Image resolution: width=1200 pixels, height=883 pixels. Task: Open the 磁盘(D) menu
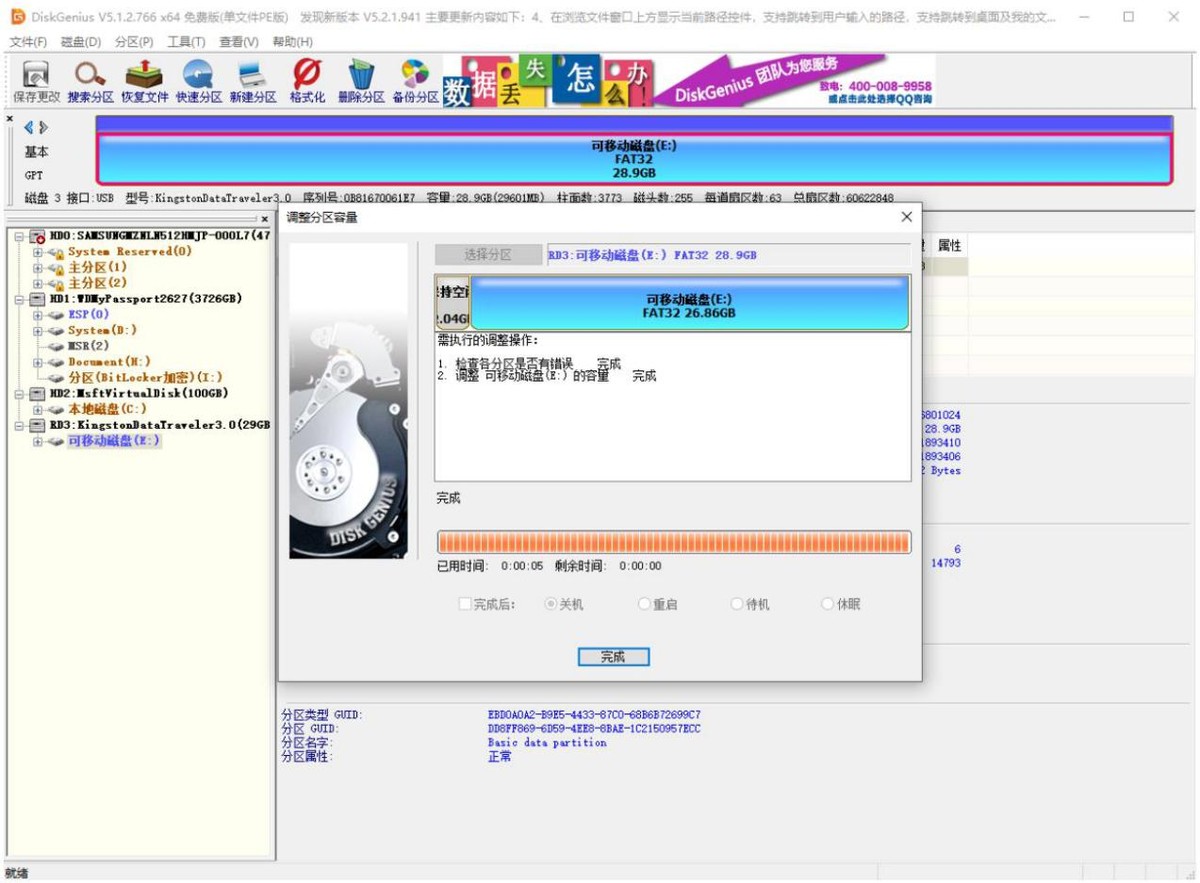click(x=81, y=42)
